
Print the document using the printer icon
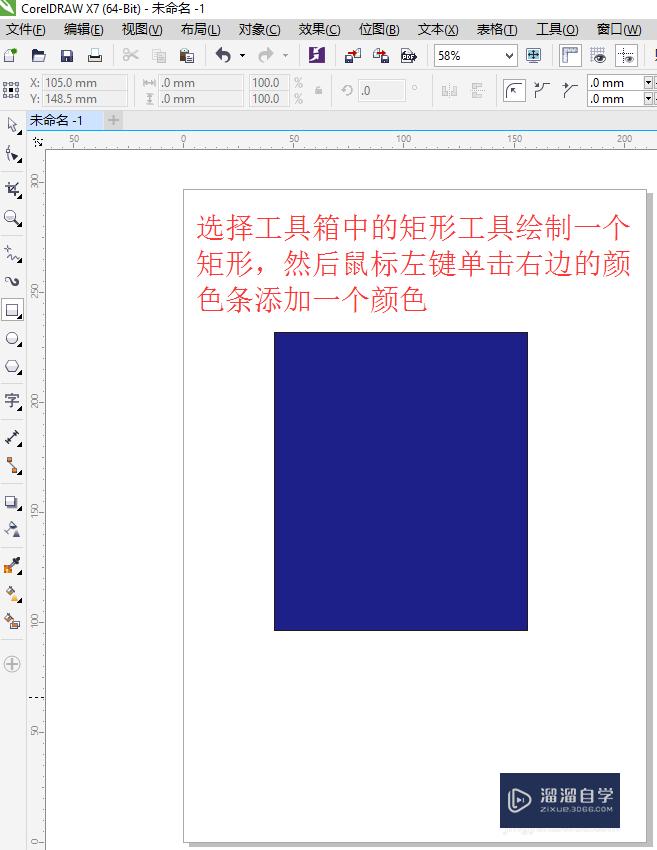pyautogui.click(x=95, y=55)
